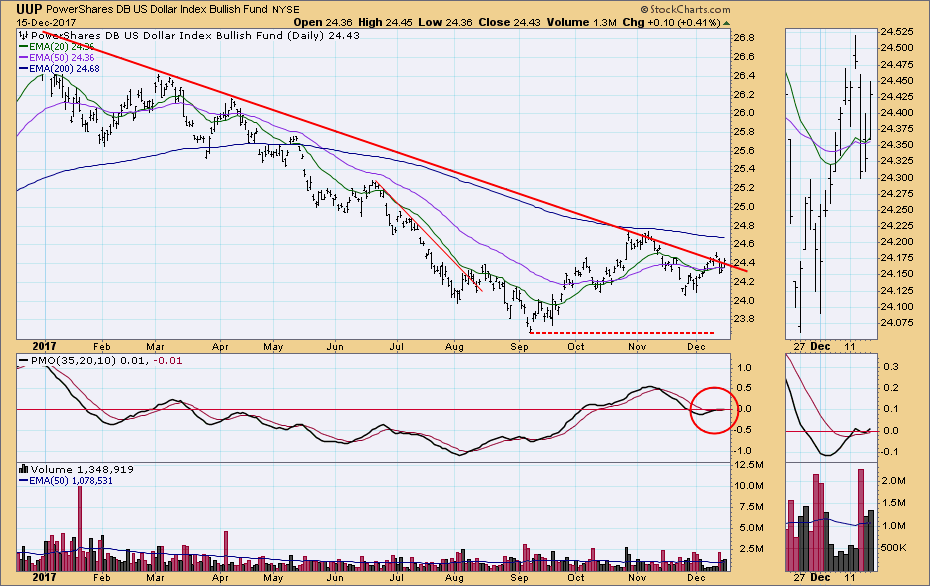The image size is (930, 586).
Task: Click the green up-arrow change indicator
Action: click(727, 23)
